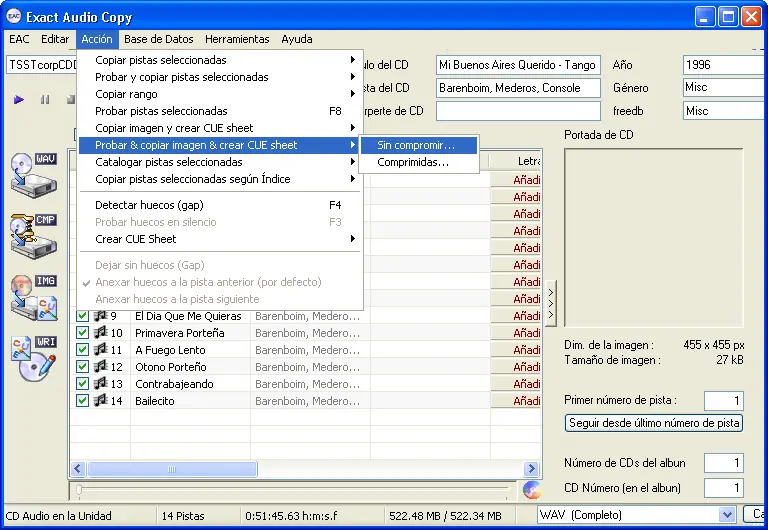
Task: Click the Primer número de pista field
Action: 723,400
